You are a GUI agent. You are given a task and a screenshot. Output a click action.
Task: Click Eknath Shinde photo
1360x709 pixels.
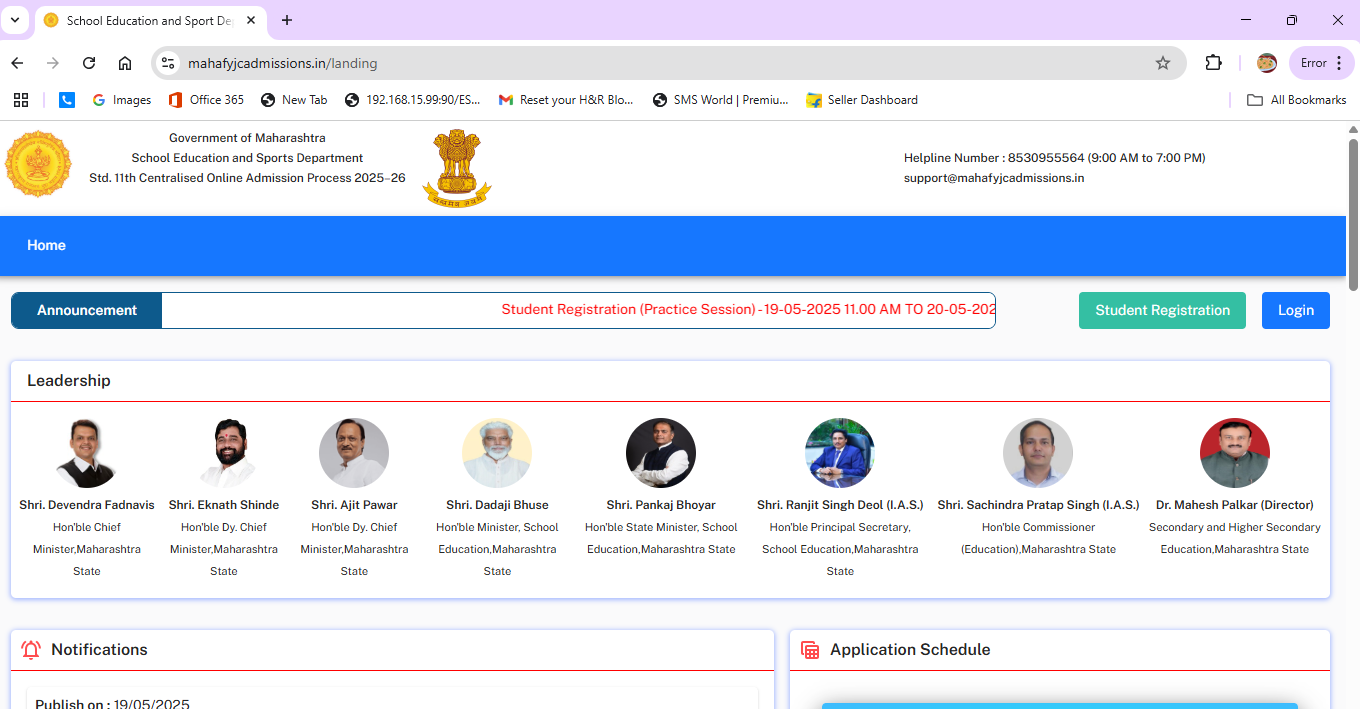(x=224, y=453)
